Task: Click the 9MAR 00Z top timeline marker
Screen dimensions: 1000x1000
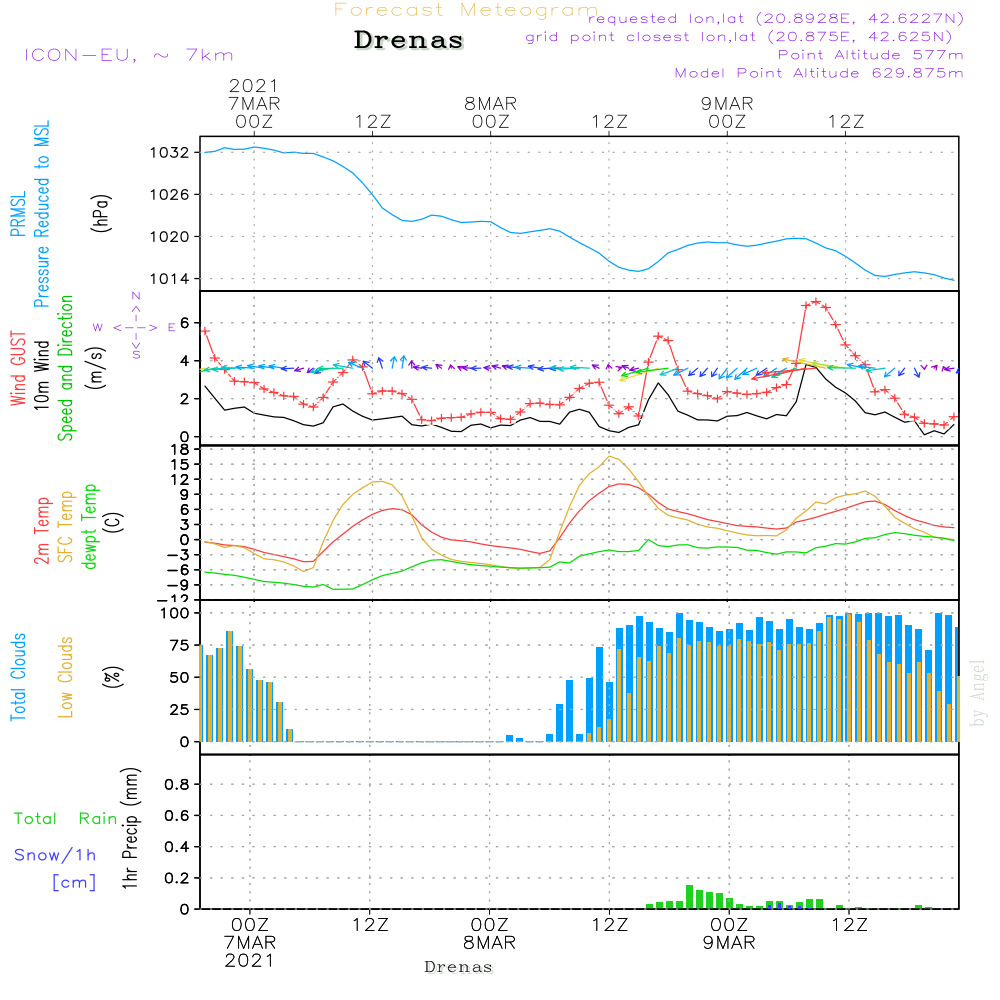Action: coord(727,112)
